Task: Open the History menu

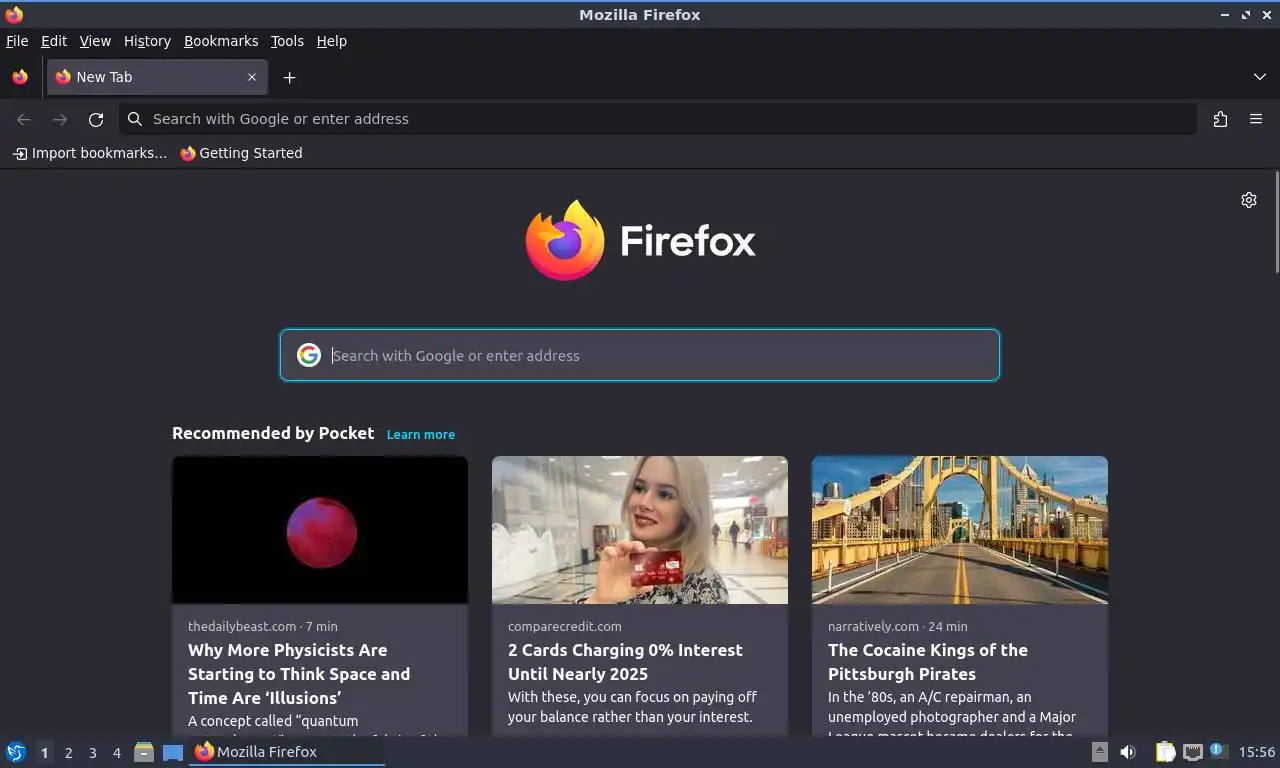Action: pyautogui.click(x=147, y=41)
